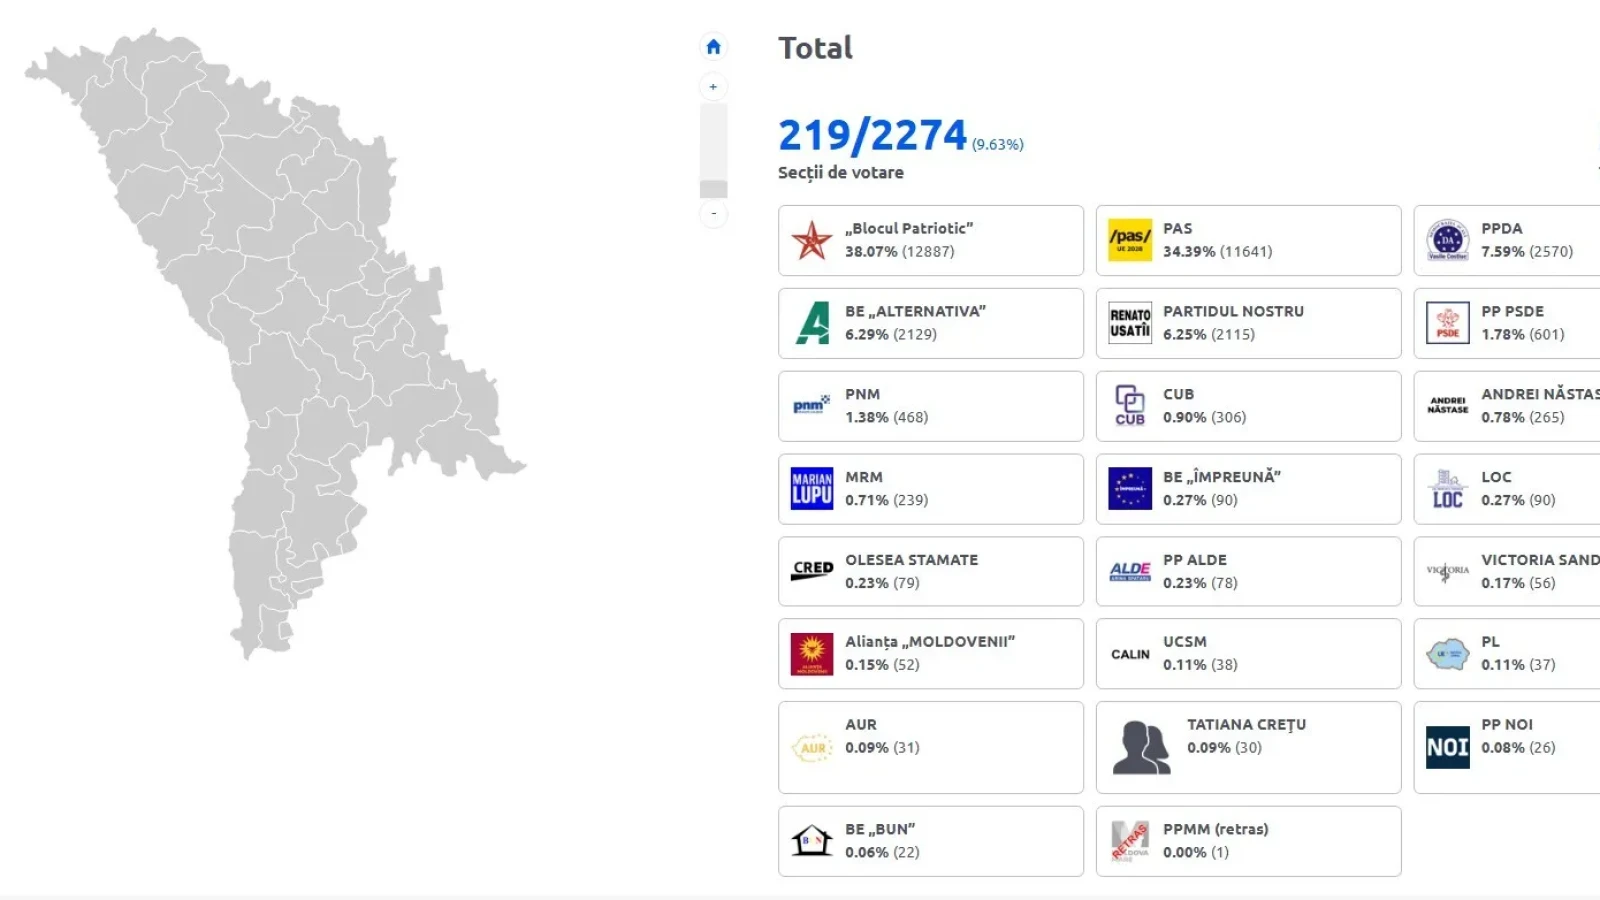Click the AUR party result card
Screen dimensions: 1600x900
(x=930, y=748)
